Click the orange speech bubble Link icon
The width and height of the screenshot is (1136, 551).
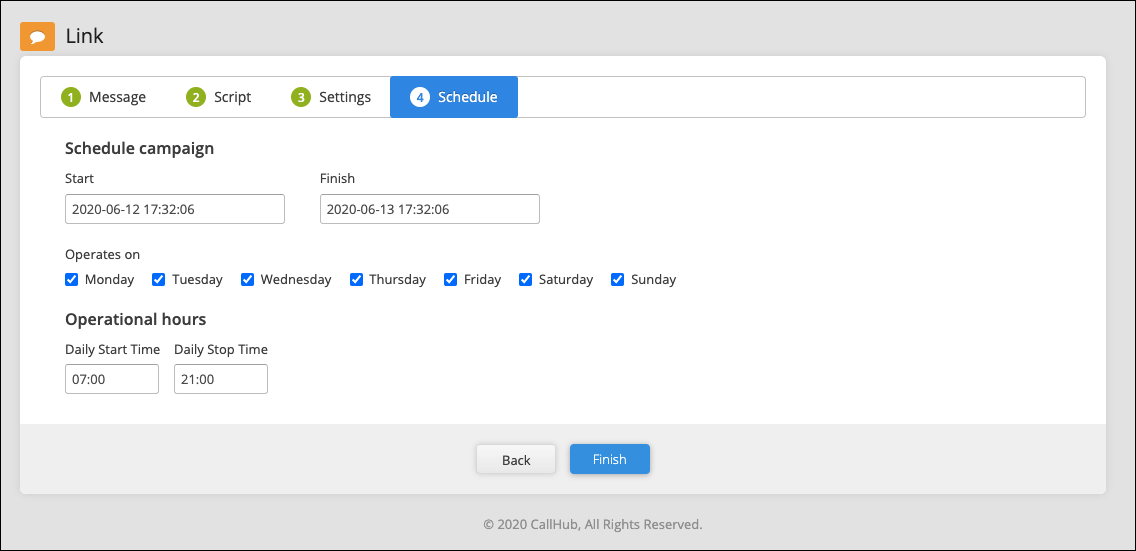(x=38, y=36)
